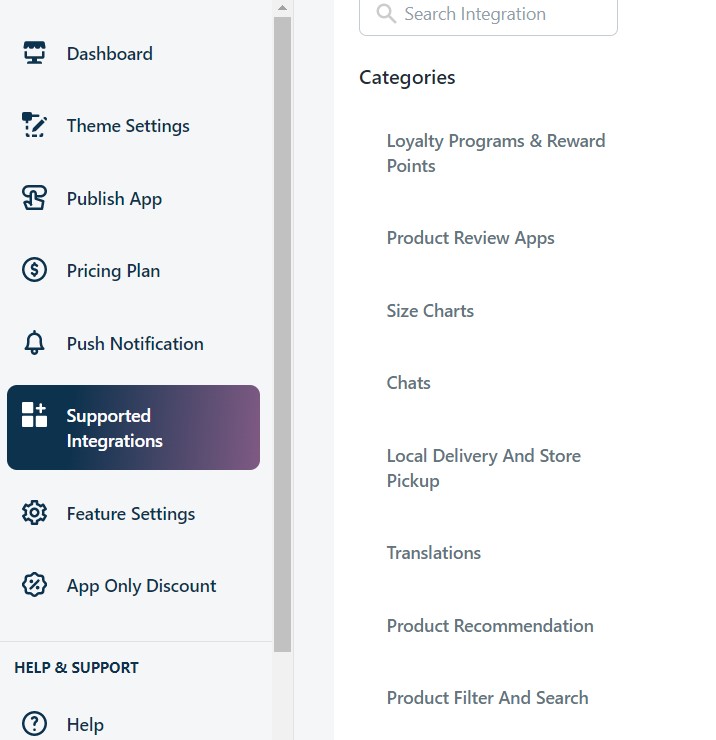Open the Size Charts category
Image resolution: width=716 pixels, height=740 pixels.
430,311
